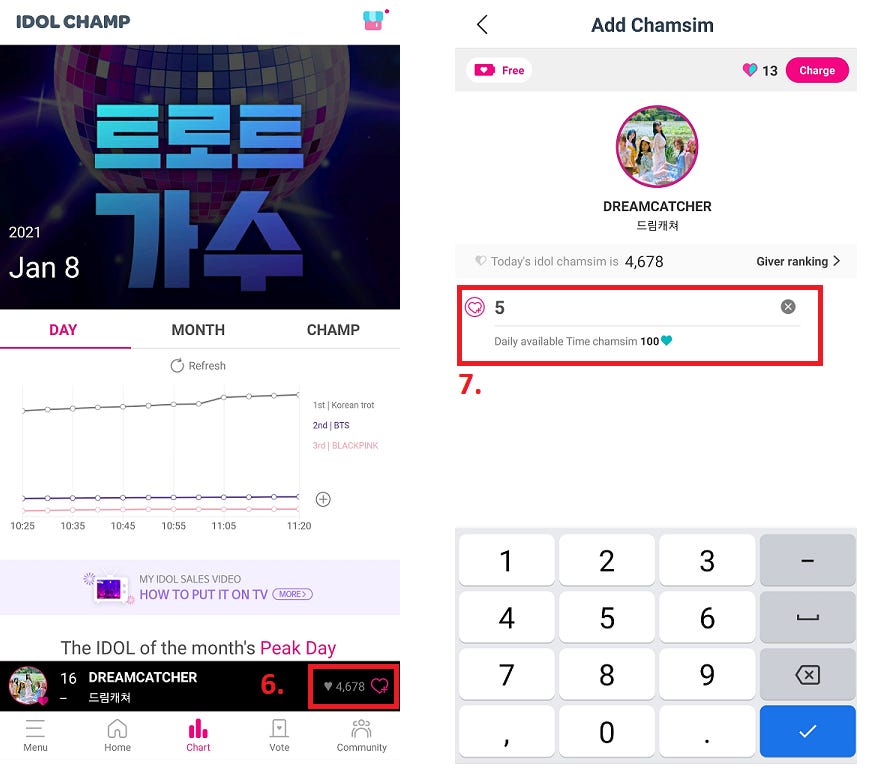873x770 pixels.
Task: Select the Free chamsim button
Action: point(499,70)
